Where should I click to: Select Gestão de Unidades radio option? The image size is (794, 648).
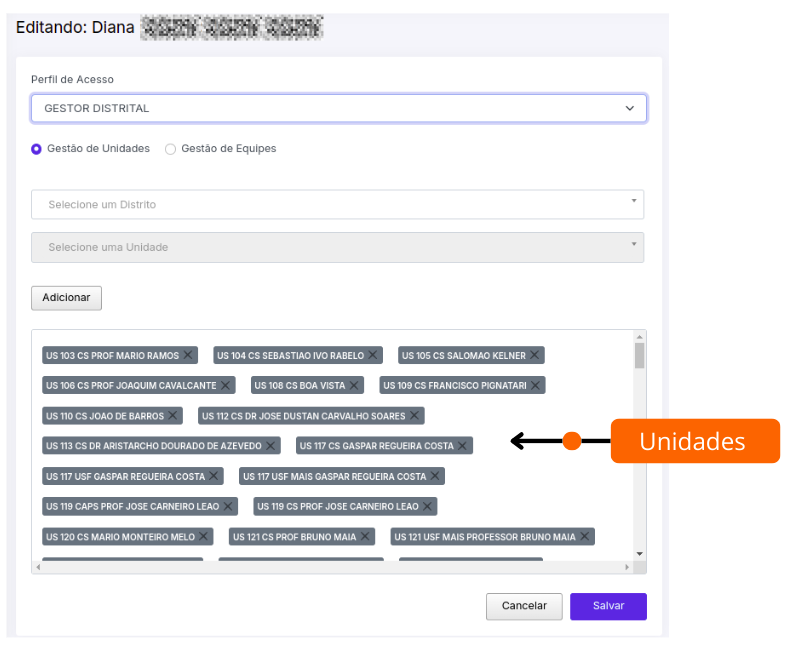click(36, 149)
